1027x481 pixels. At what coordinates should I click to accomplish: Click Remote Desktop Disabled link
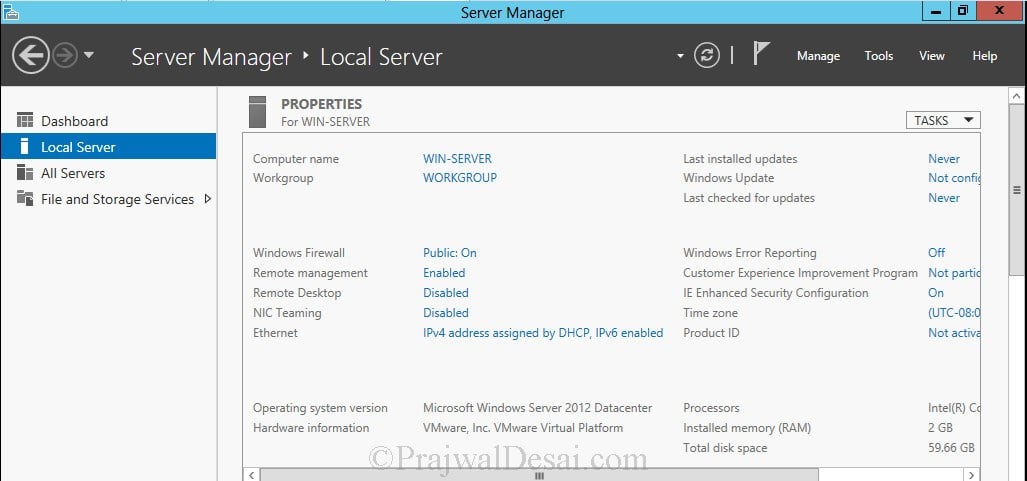(x=445, y=292)
